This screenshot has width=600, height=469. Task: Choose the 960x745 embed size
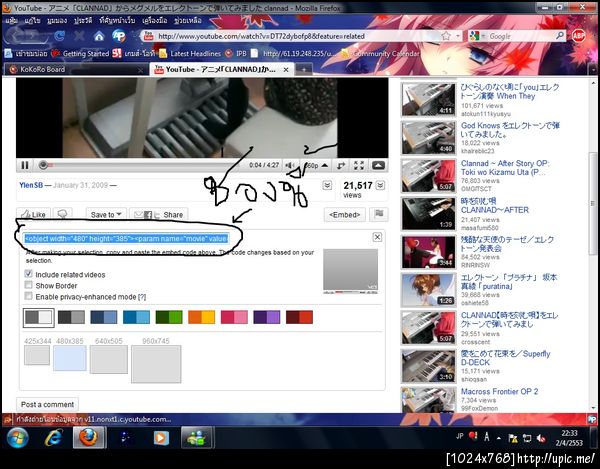(x=156, y=364)
